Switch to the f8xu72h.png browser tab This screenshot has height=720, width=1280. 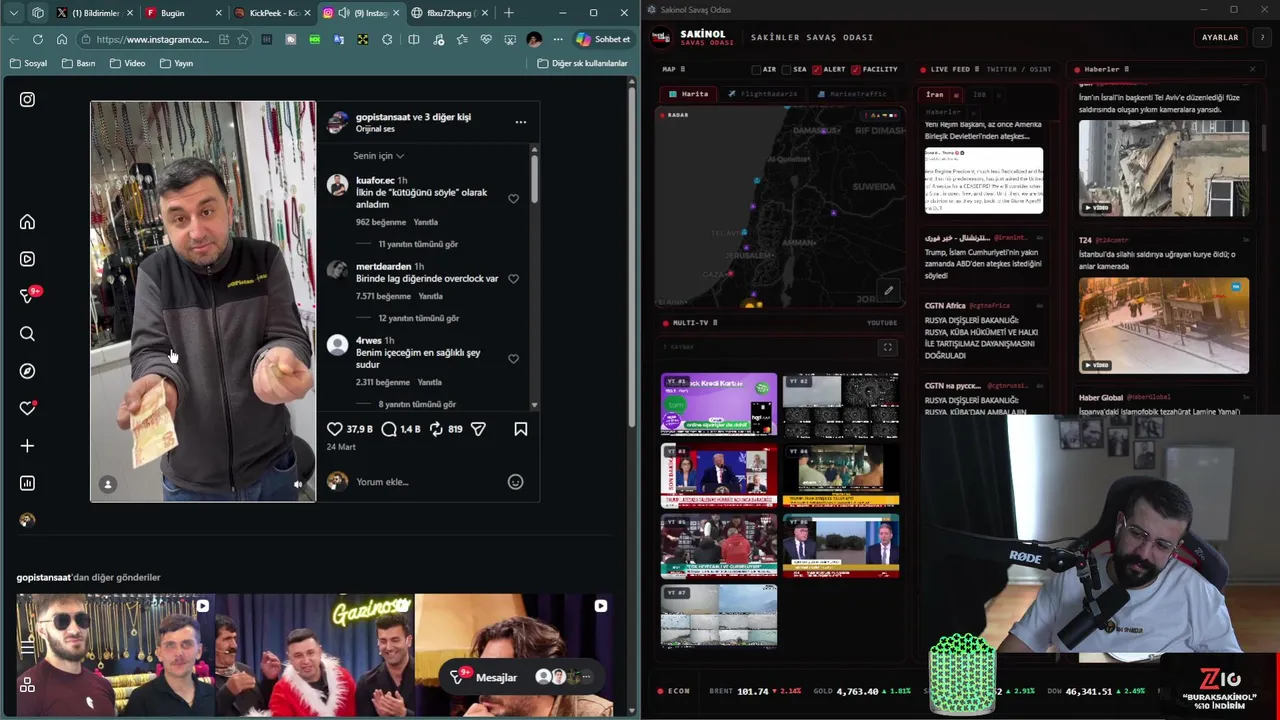click(x=448, y=13)
